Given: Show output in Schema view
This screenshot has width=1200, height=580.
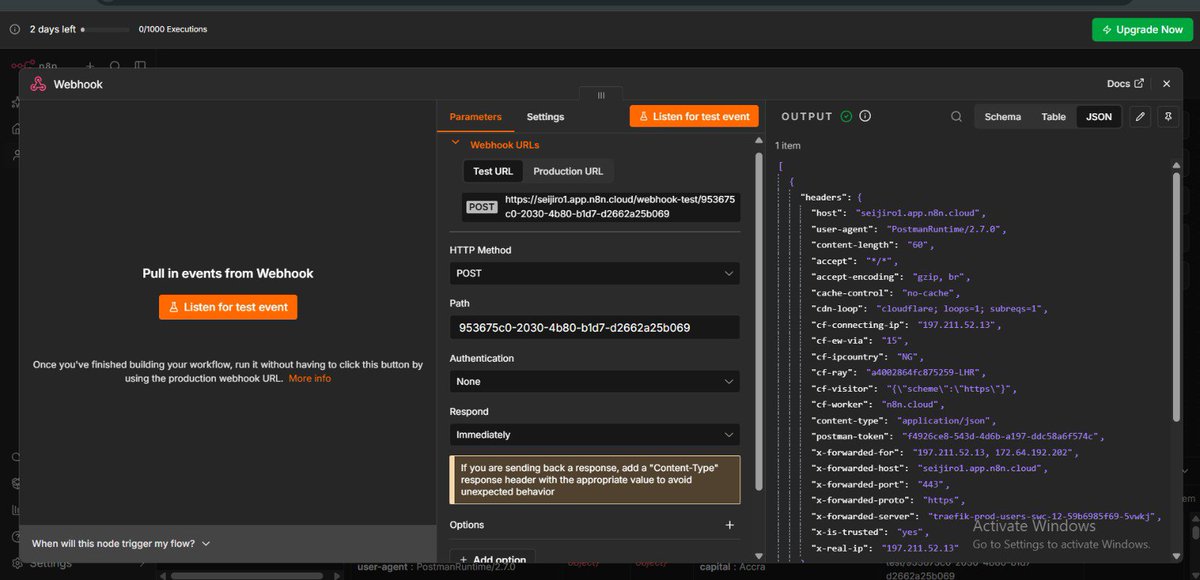Looking at the screenshot, I should pos(1003,117).
